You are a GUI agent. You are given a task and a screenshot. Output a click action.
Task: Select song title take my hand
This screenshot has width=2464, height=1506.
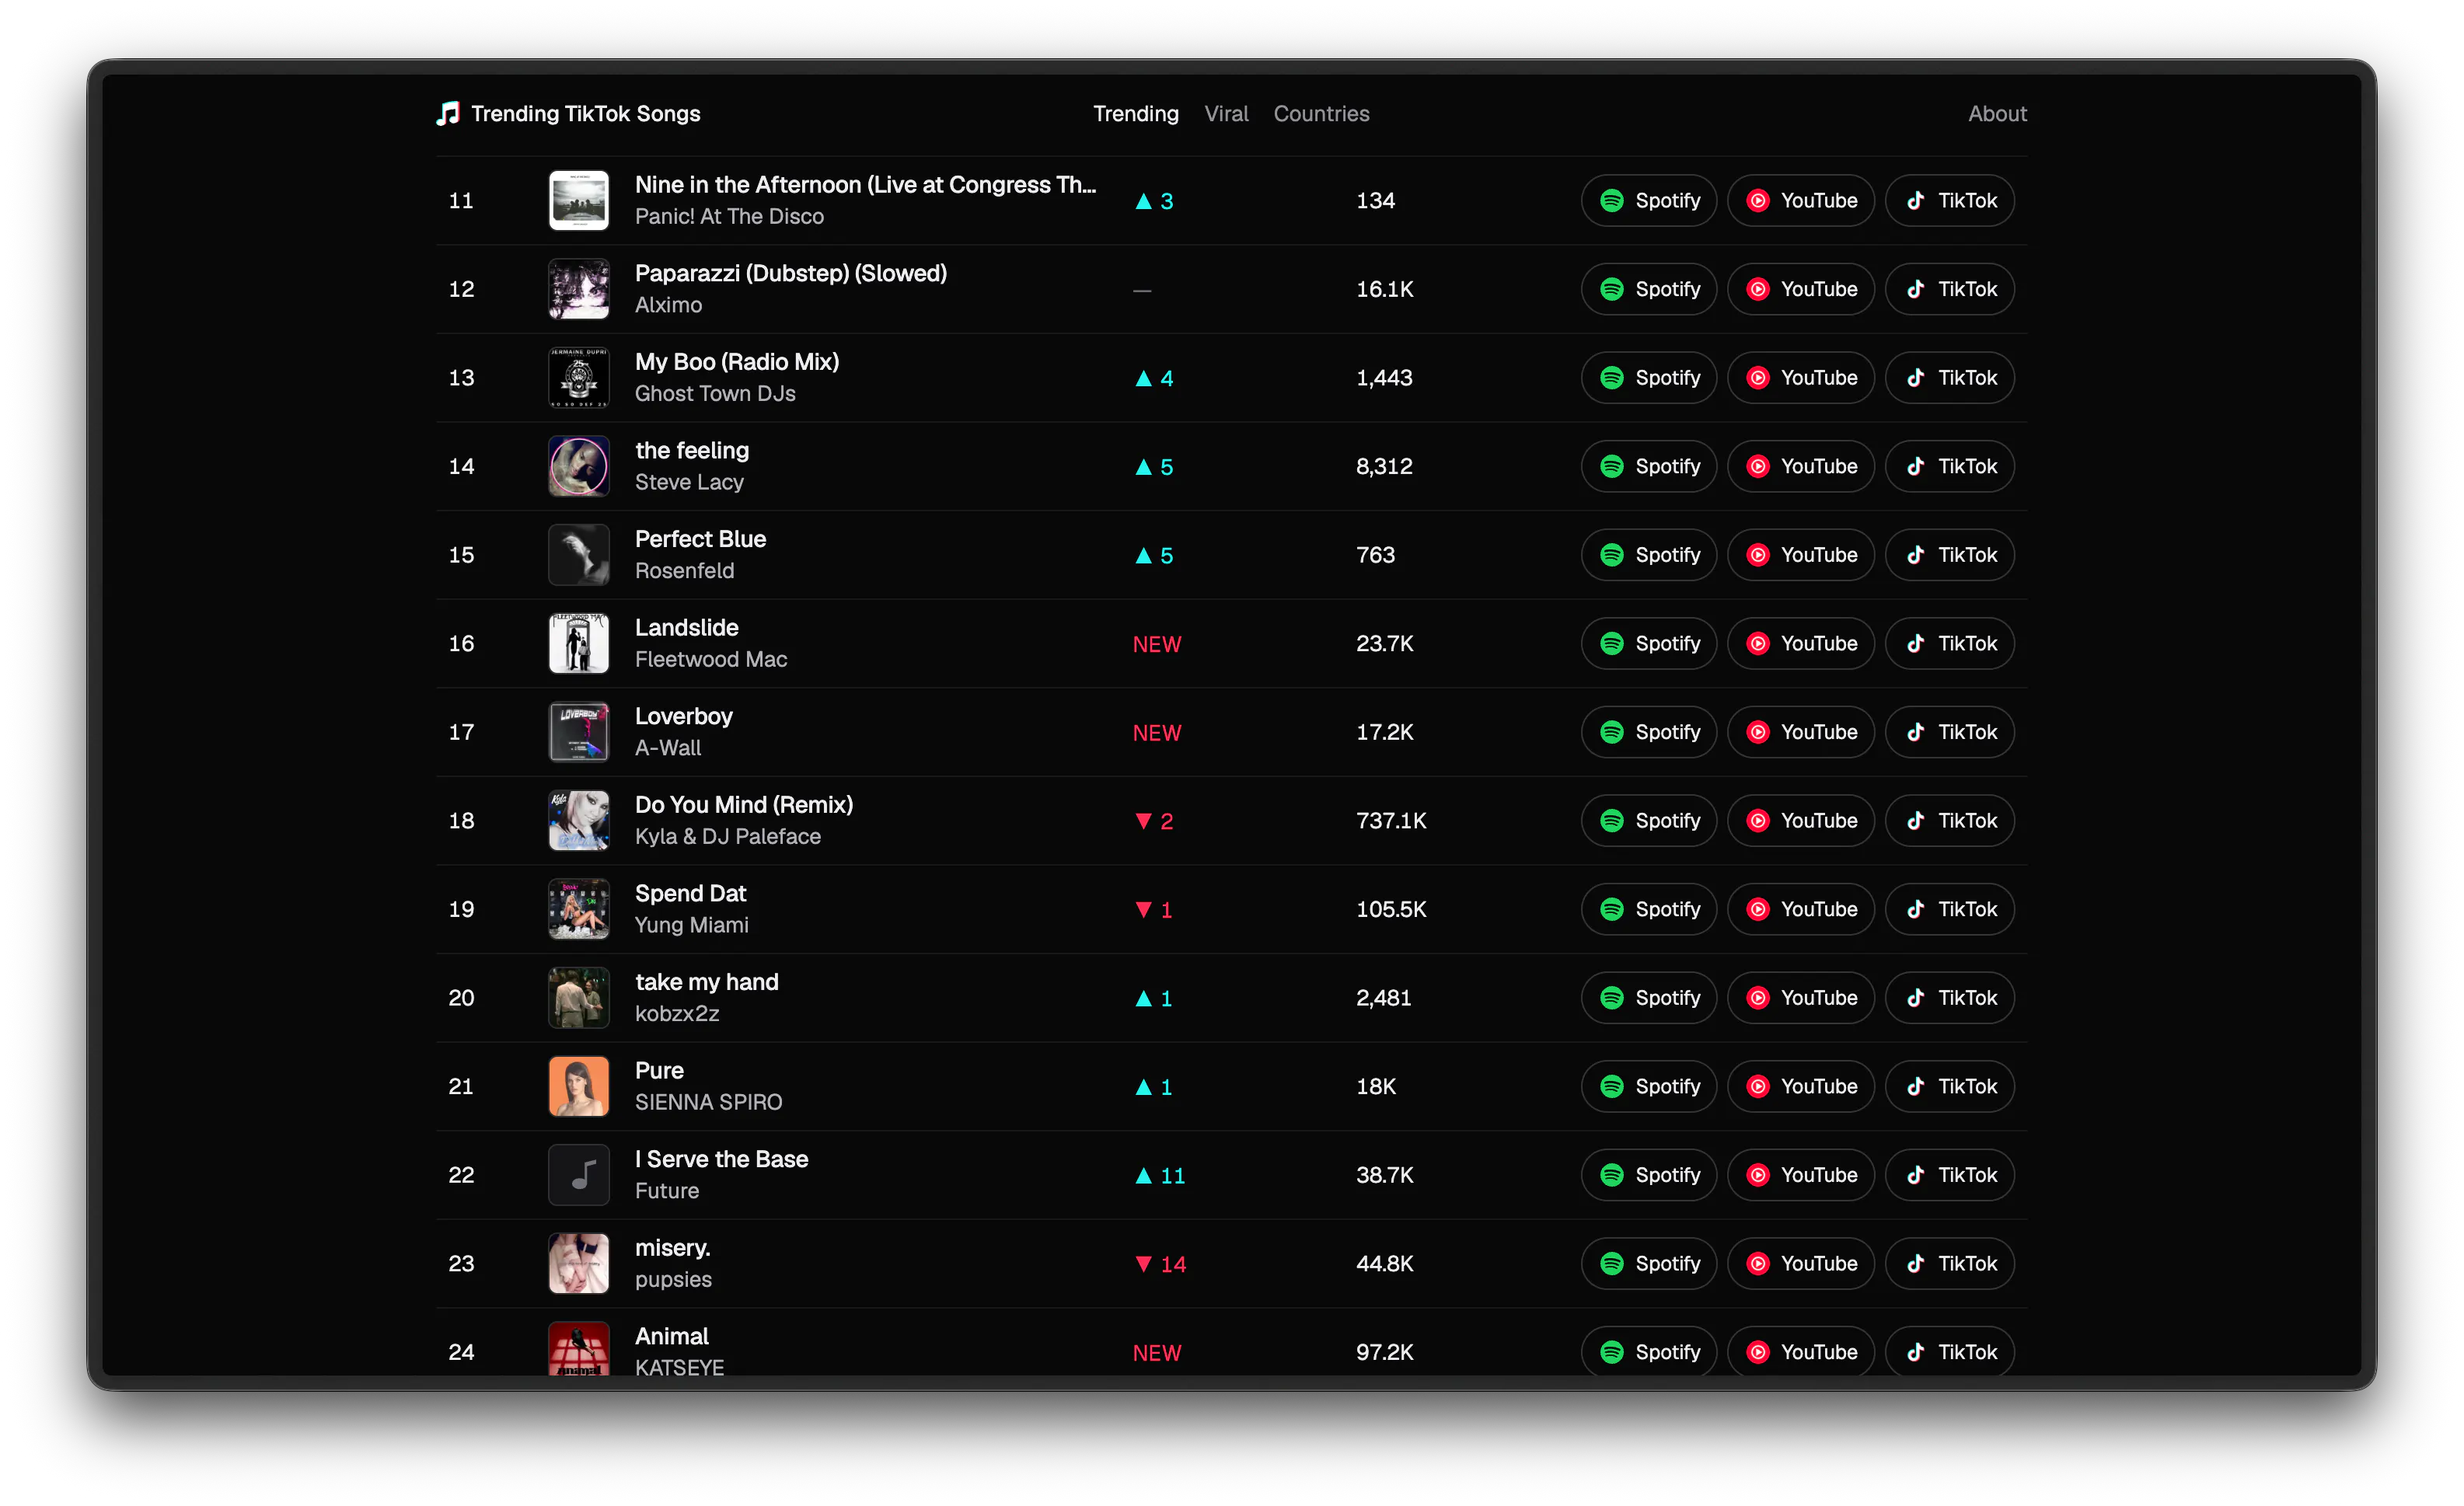tap(706, 982)
